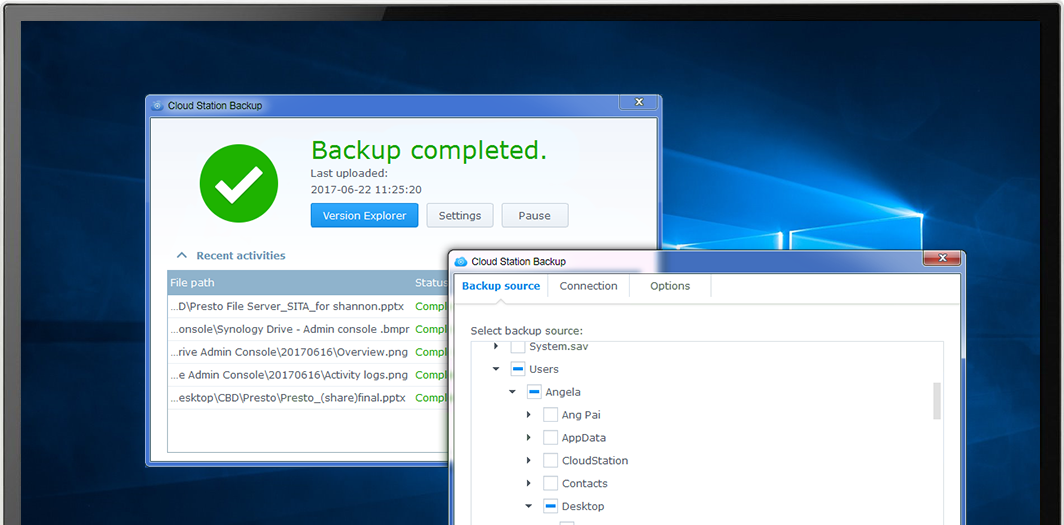Close the backup source window with the red X
The height and width of the screenshot is (525, 1064).
click(941, 259)
